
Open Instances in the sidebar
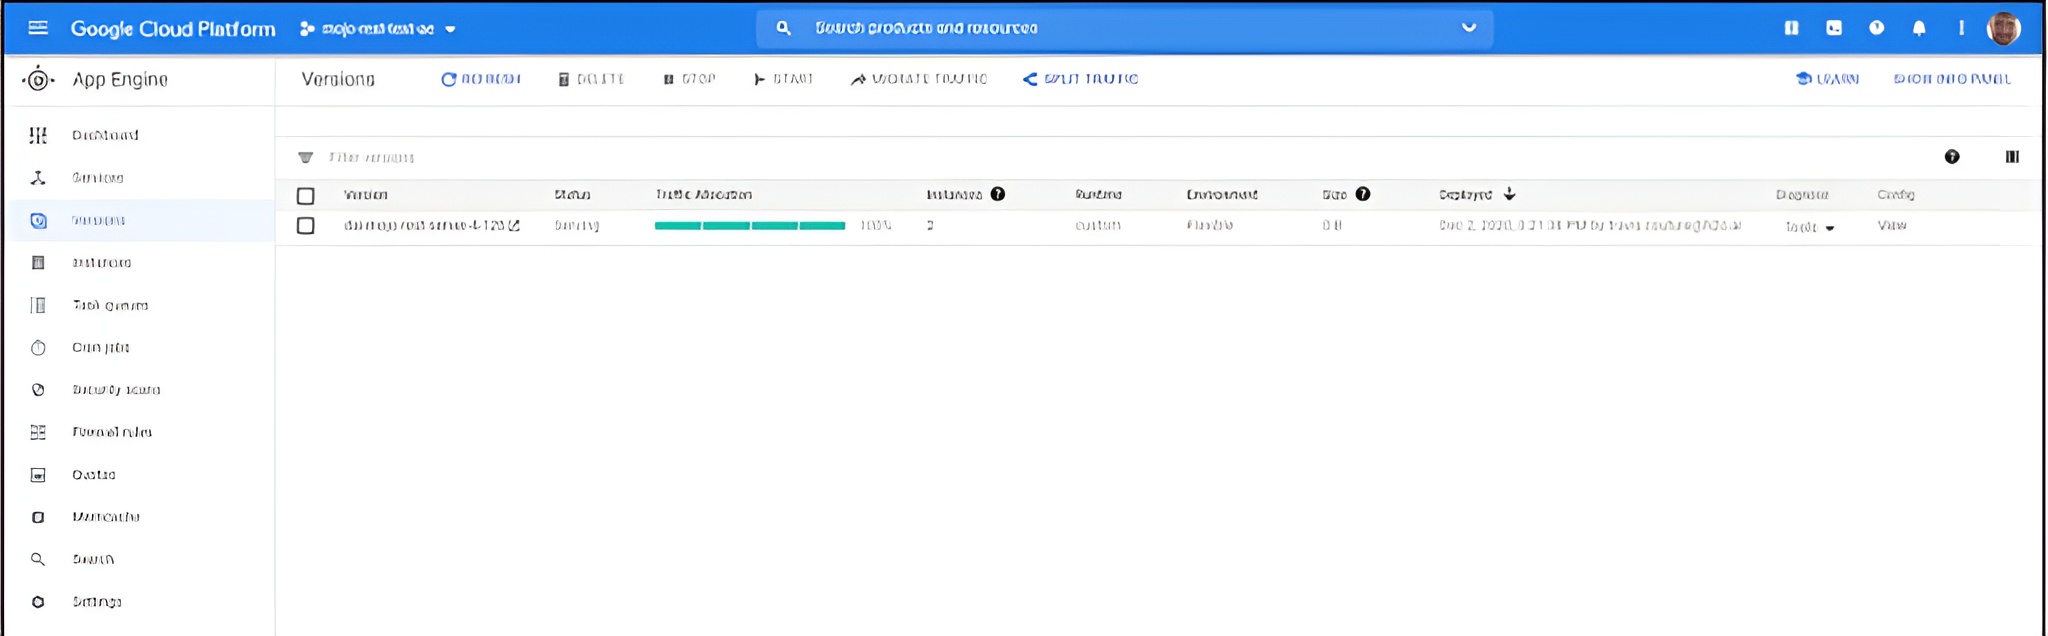pyautogui.click(x=101, y=263)
